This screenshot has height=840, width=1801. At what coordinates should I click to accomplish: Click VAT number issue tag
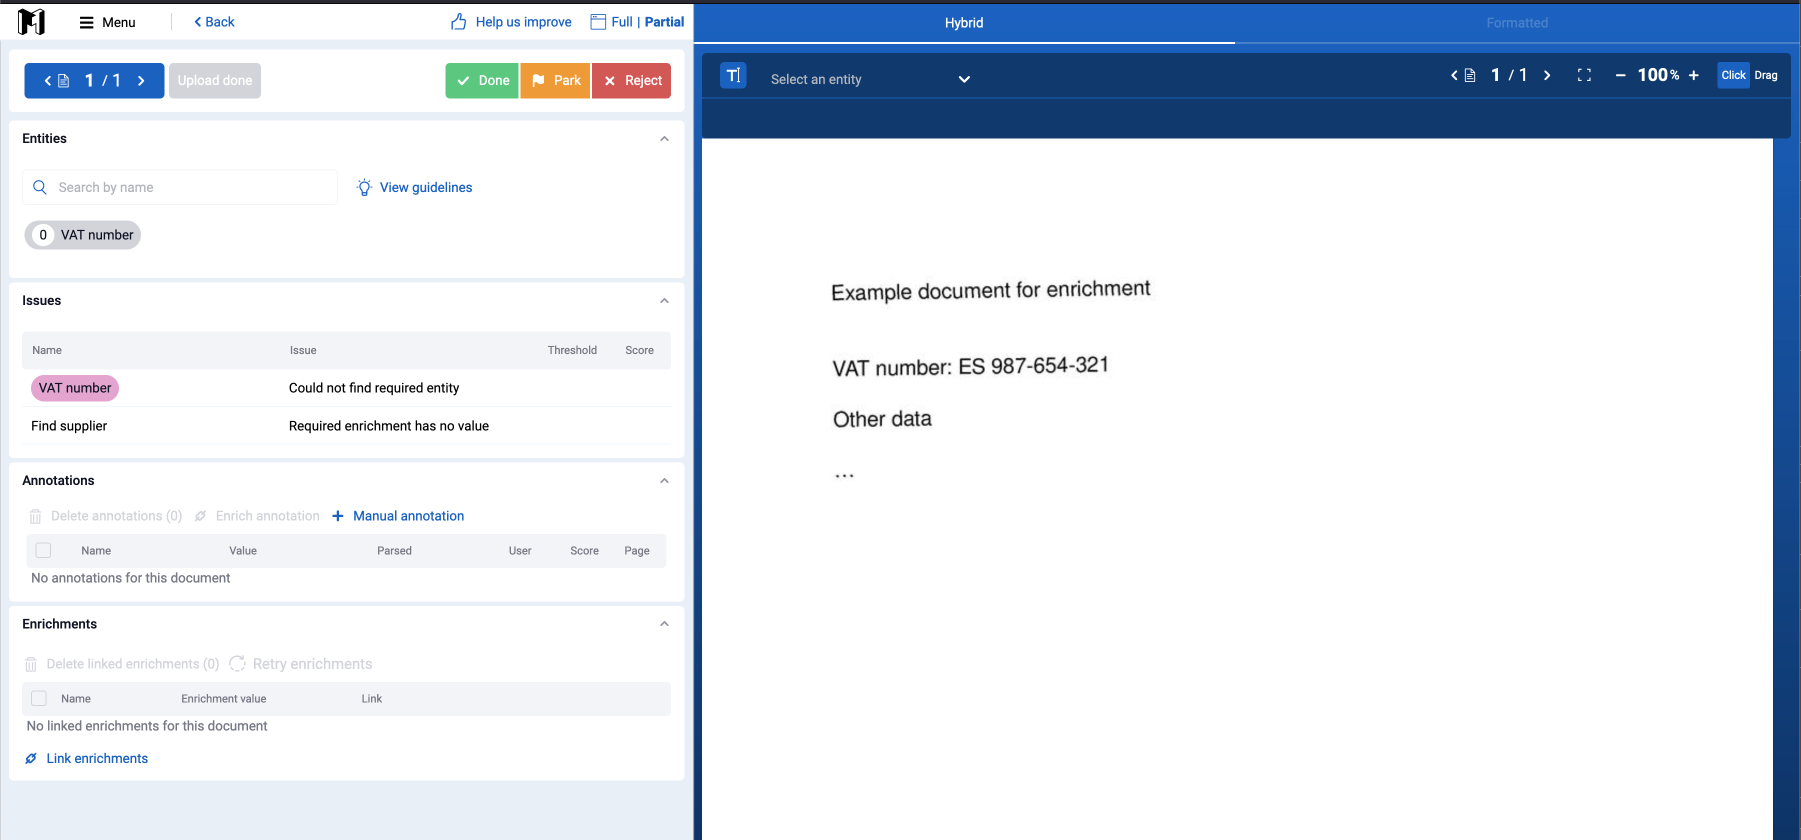click(x=75, y=388)
